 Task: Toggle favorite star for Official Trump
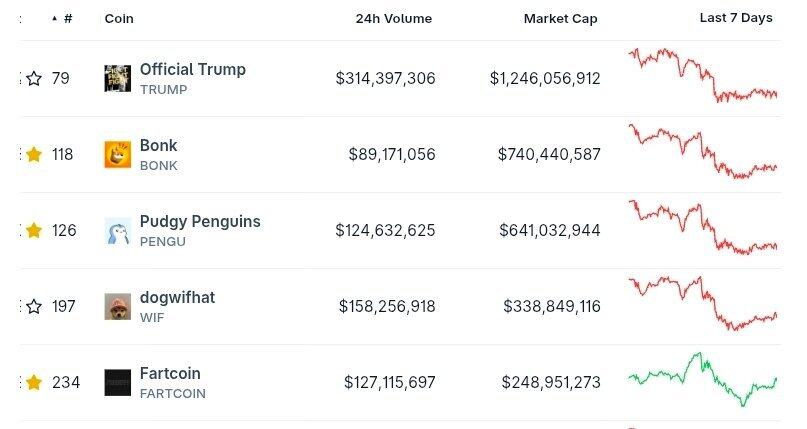[x=34, y=78]
